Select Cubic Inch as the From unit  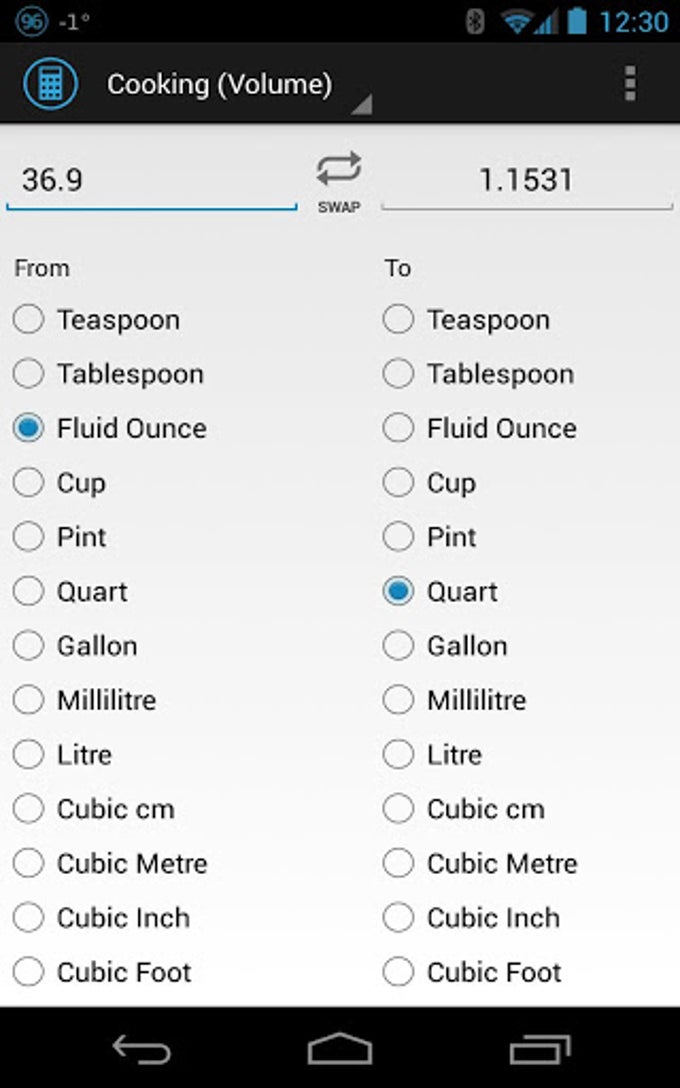click(x=101, y=918)
